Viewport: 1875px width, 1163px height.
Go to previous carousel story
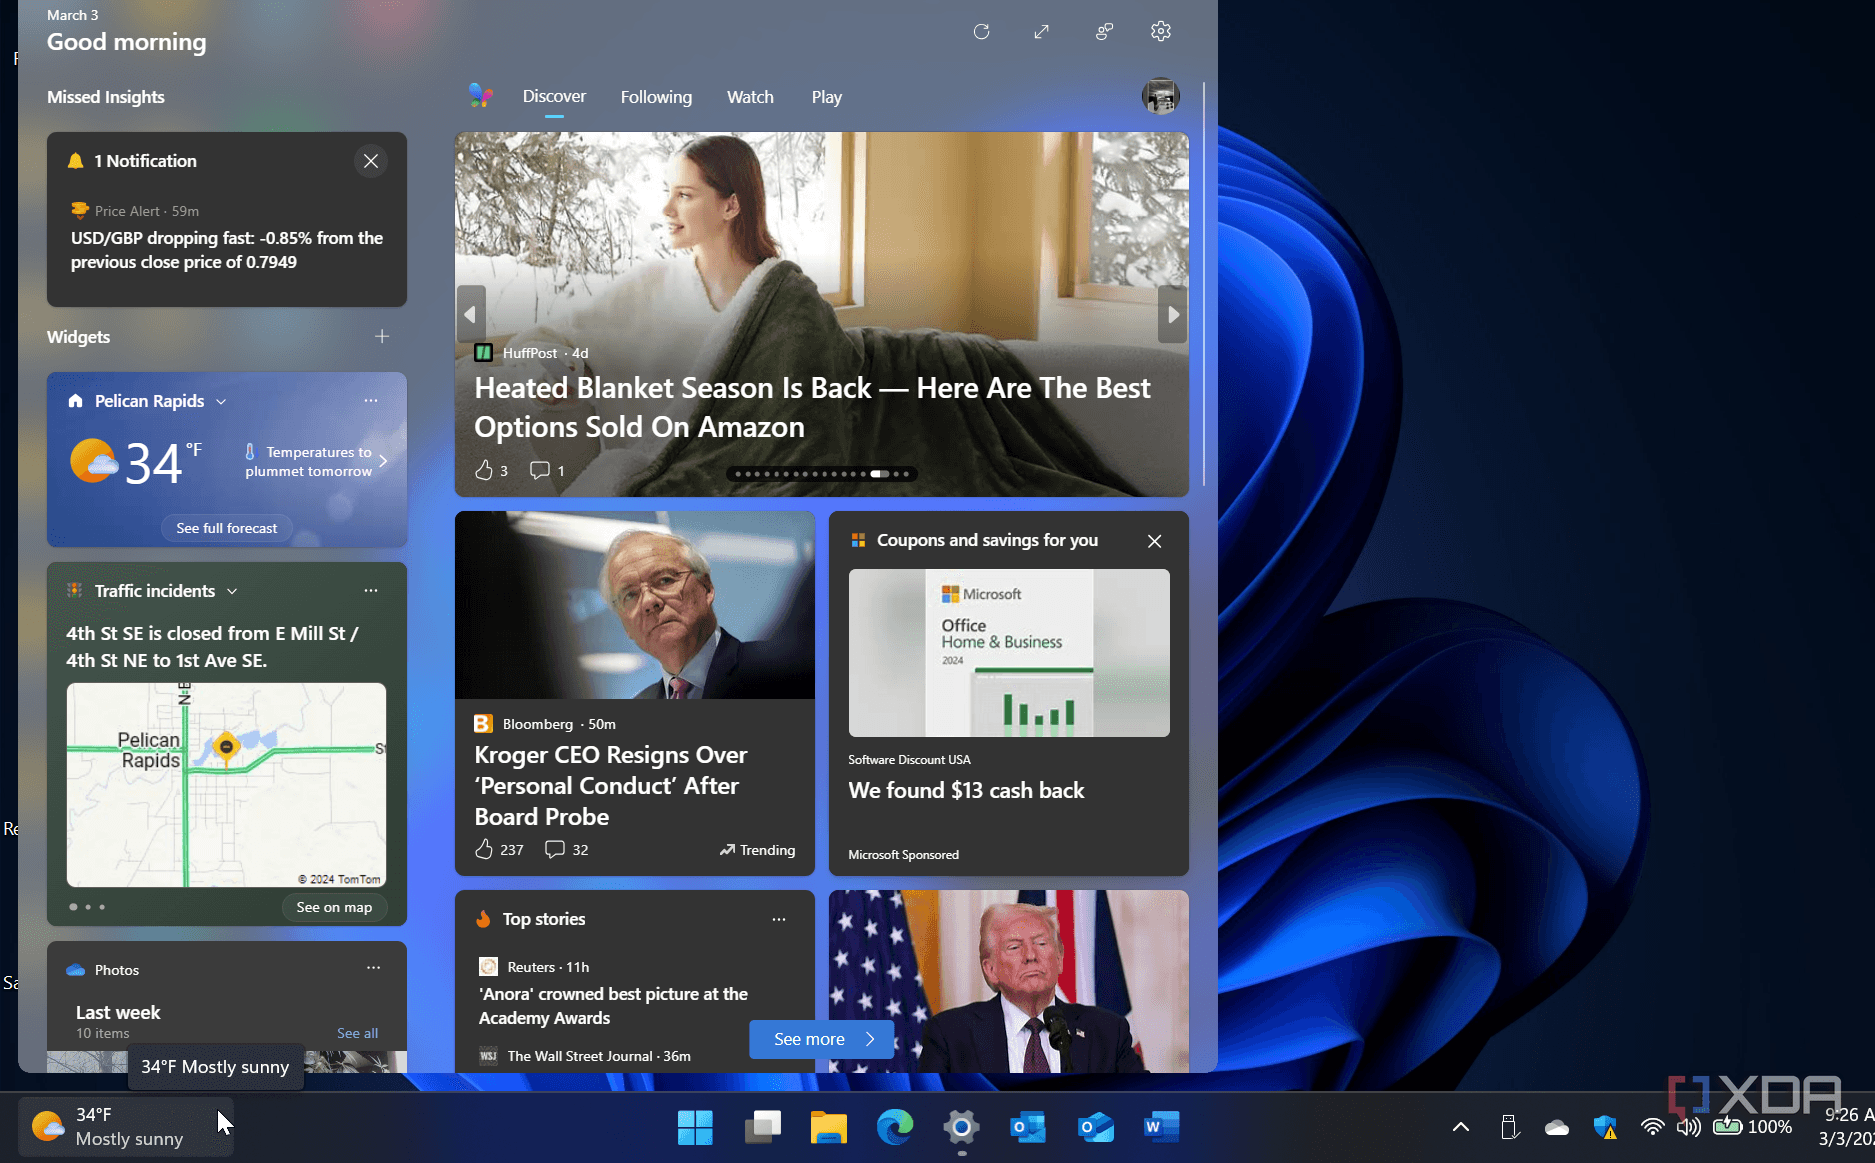(471, 315)
